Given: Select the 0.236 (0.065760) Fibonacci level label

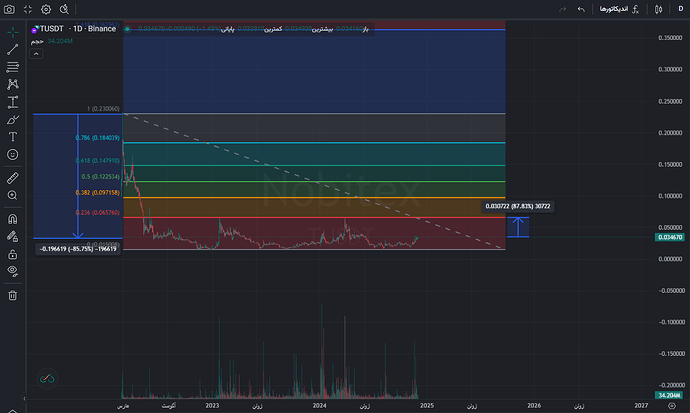Looking at the screenshot, I should 98,212.
